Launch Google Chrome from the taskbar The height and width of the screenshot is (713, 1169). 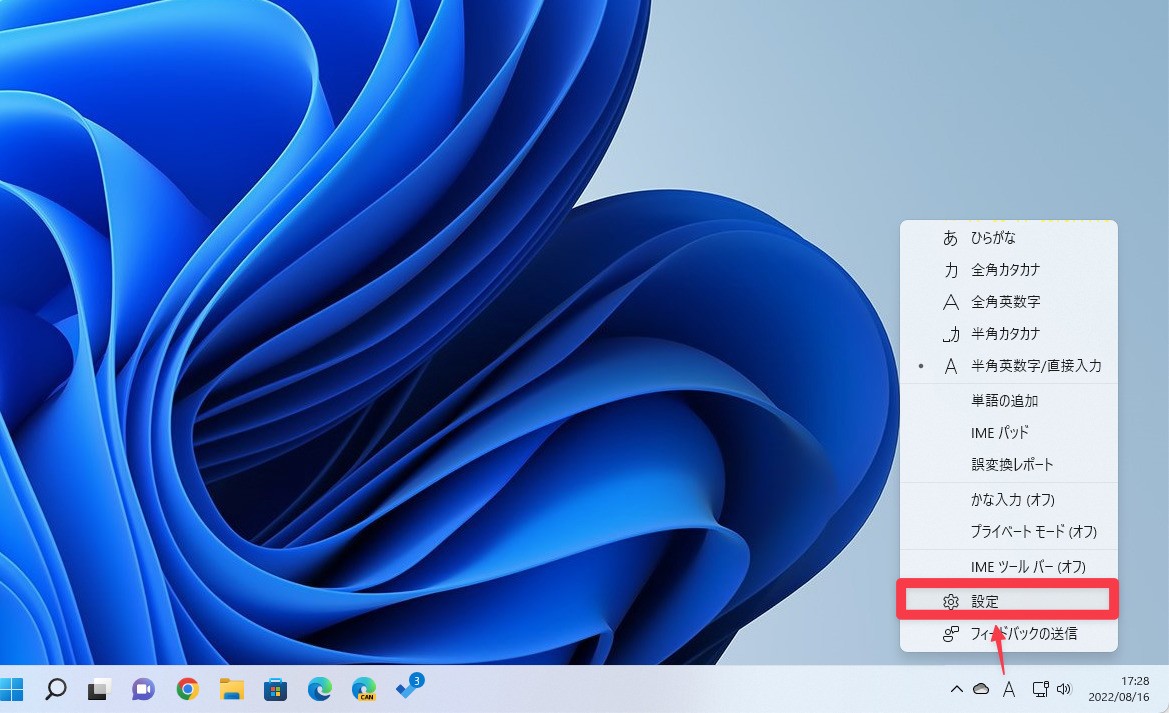click(x=190, y=689)
